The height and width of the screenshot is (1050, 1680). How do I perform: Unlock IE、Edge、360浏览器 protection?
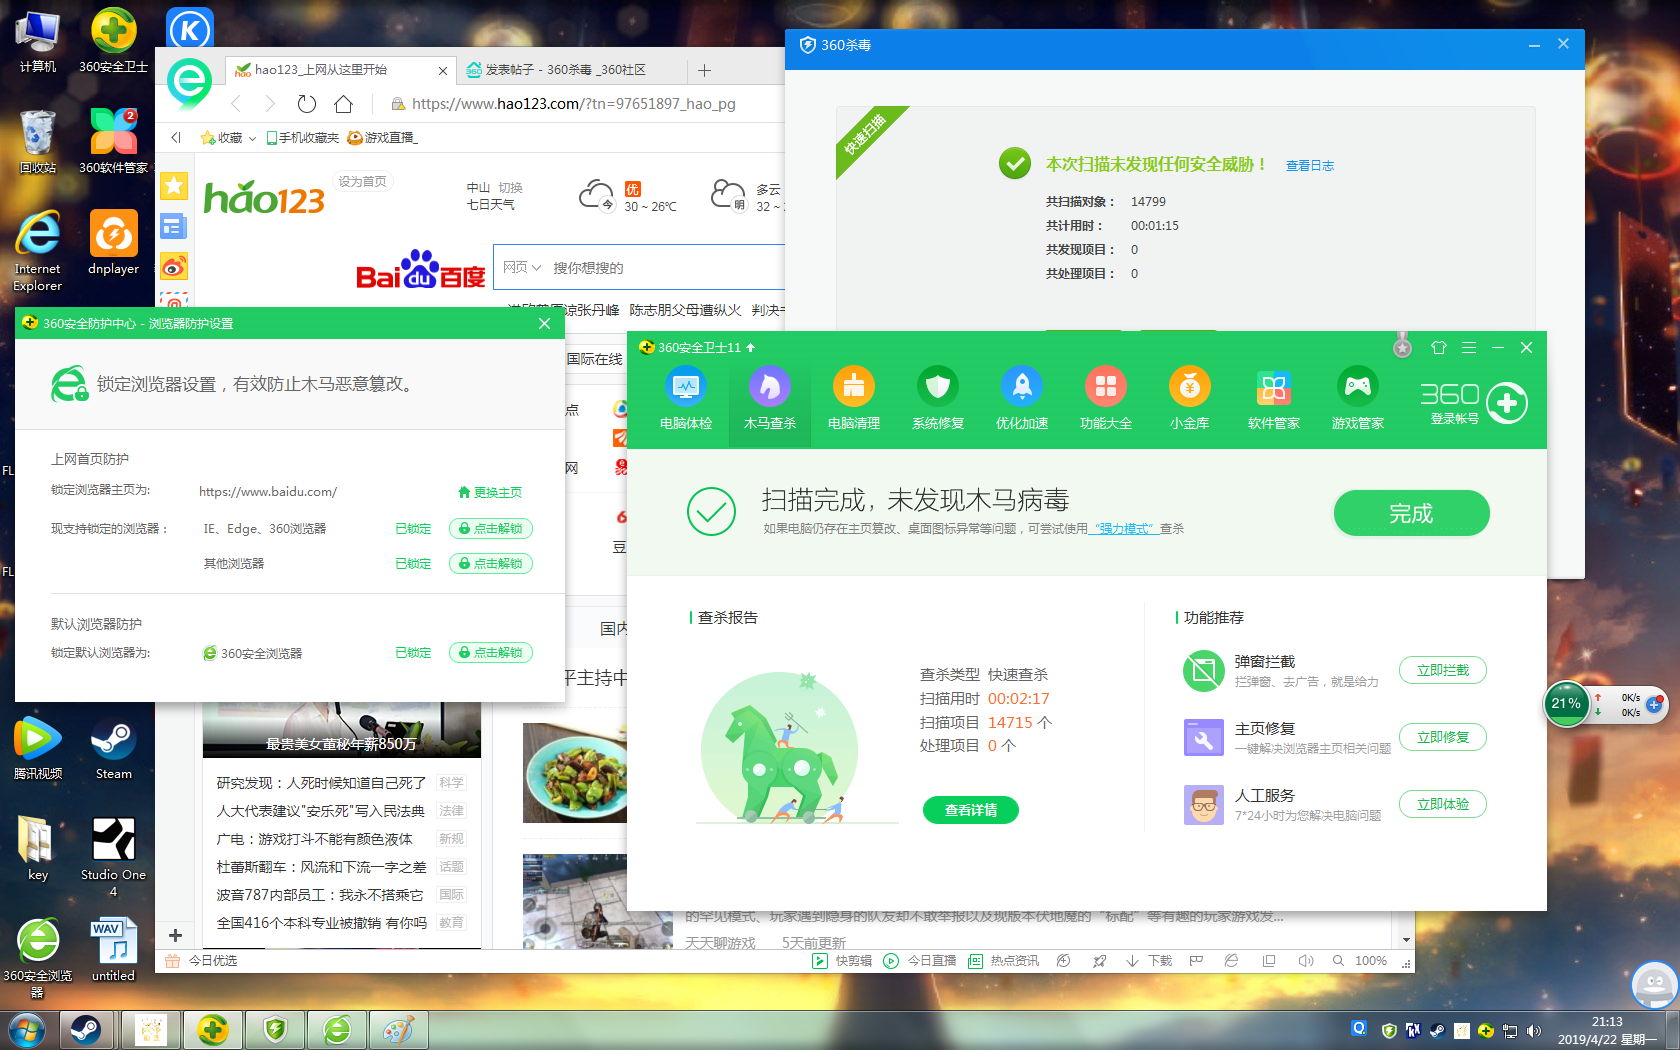pos(491,528)
